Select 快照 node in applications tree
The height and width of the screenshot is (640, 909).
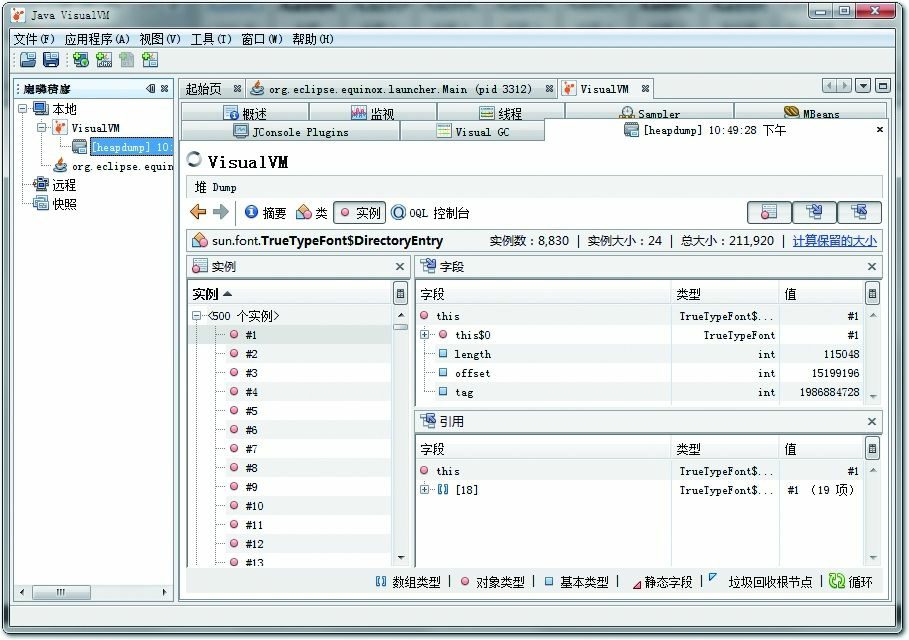[x=55, y=204]
